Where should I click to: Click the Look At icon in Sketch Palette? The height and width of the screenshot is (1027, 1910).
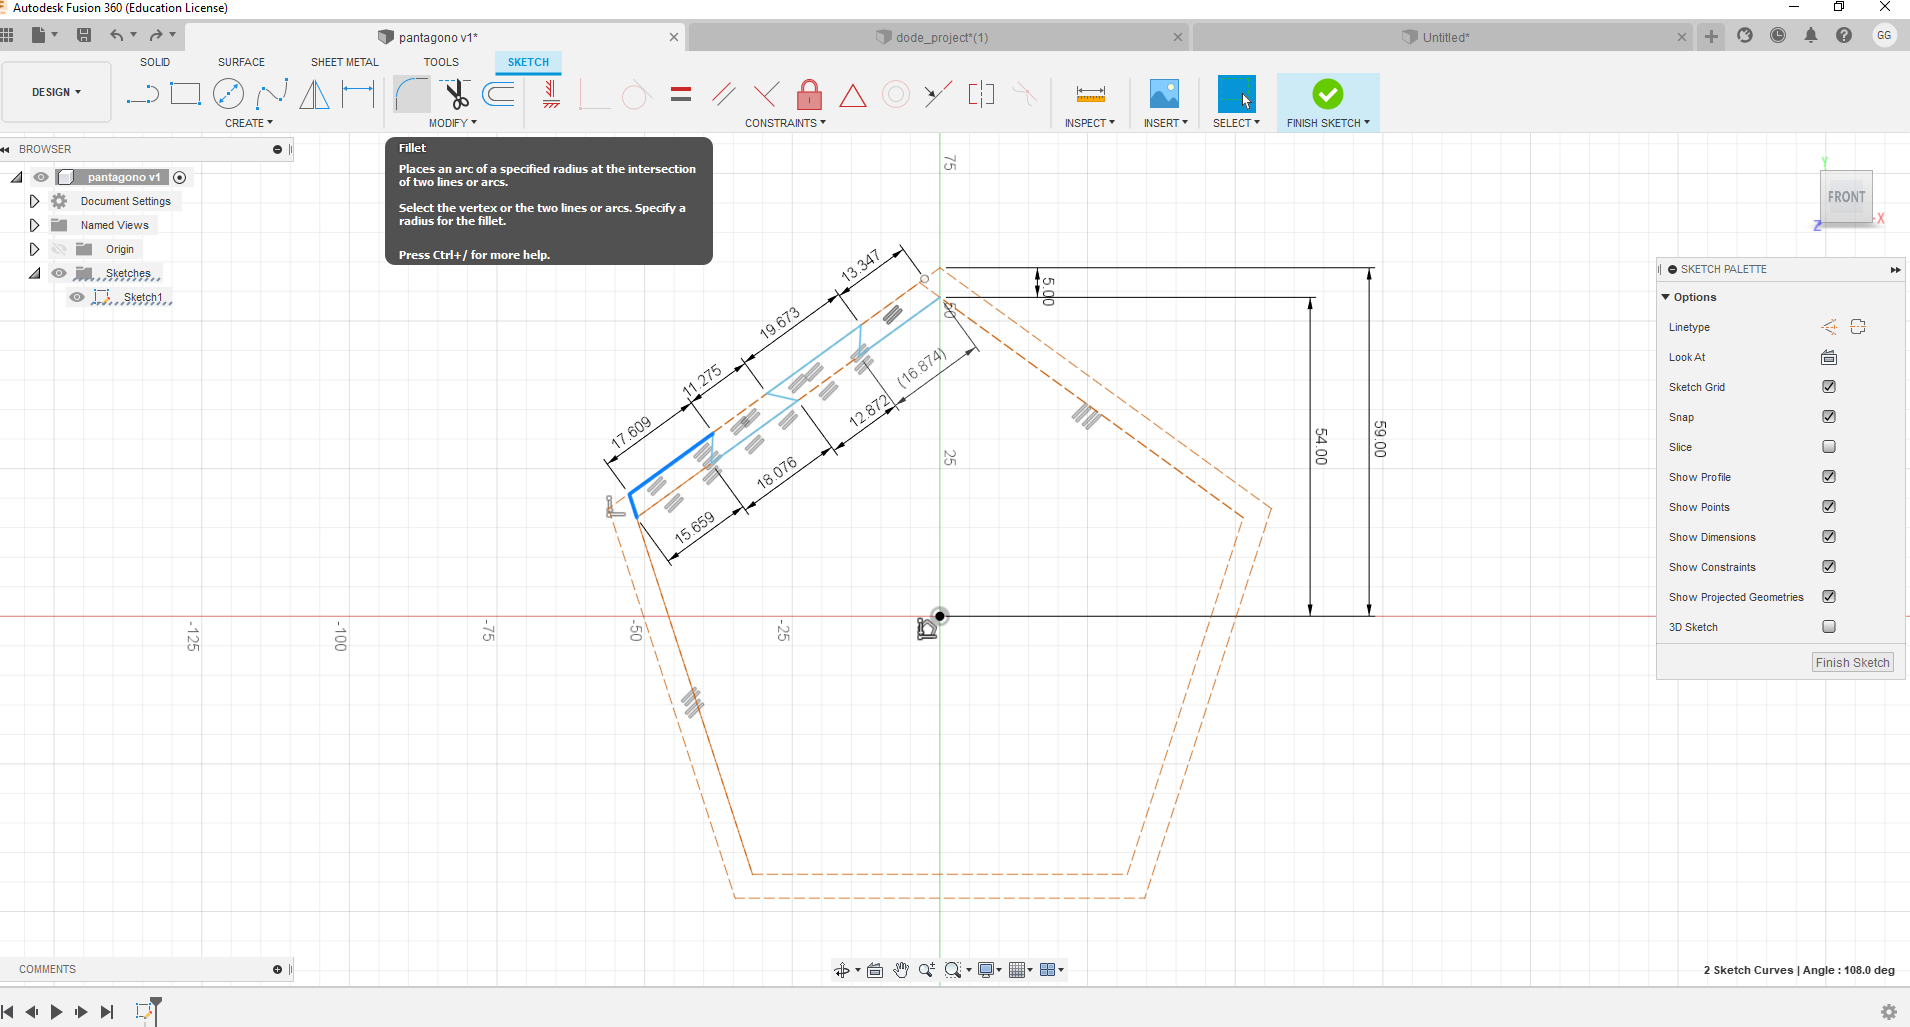(x=1829, y=357)
